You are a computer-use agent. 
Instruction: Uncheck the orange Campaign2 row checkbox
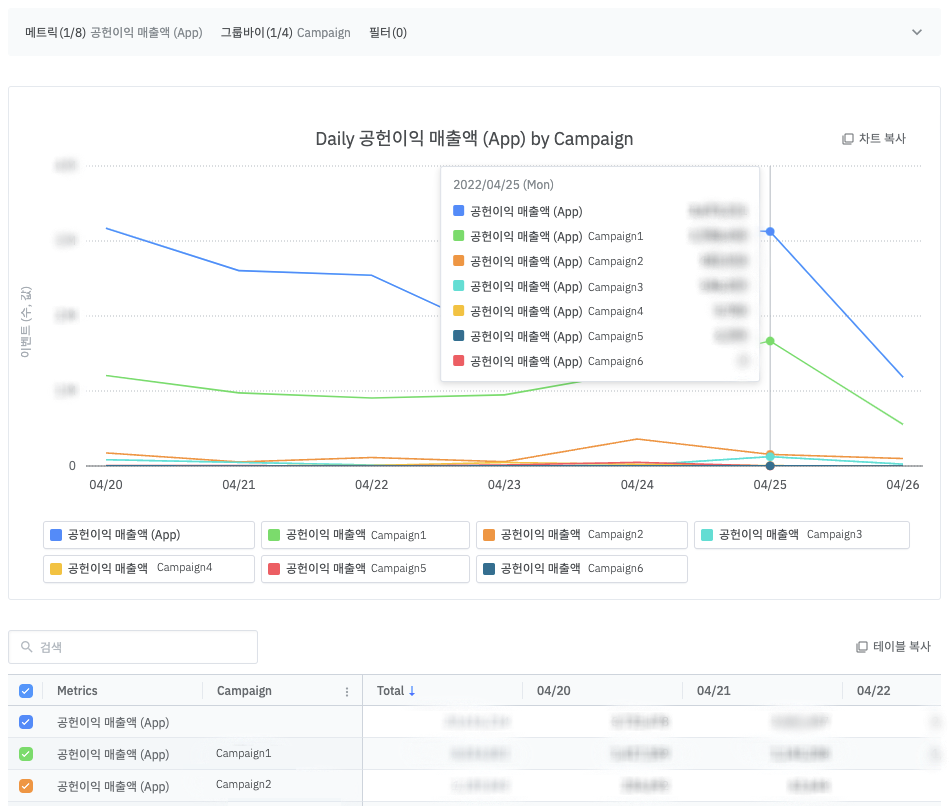tap(26, 786)
